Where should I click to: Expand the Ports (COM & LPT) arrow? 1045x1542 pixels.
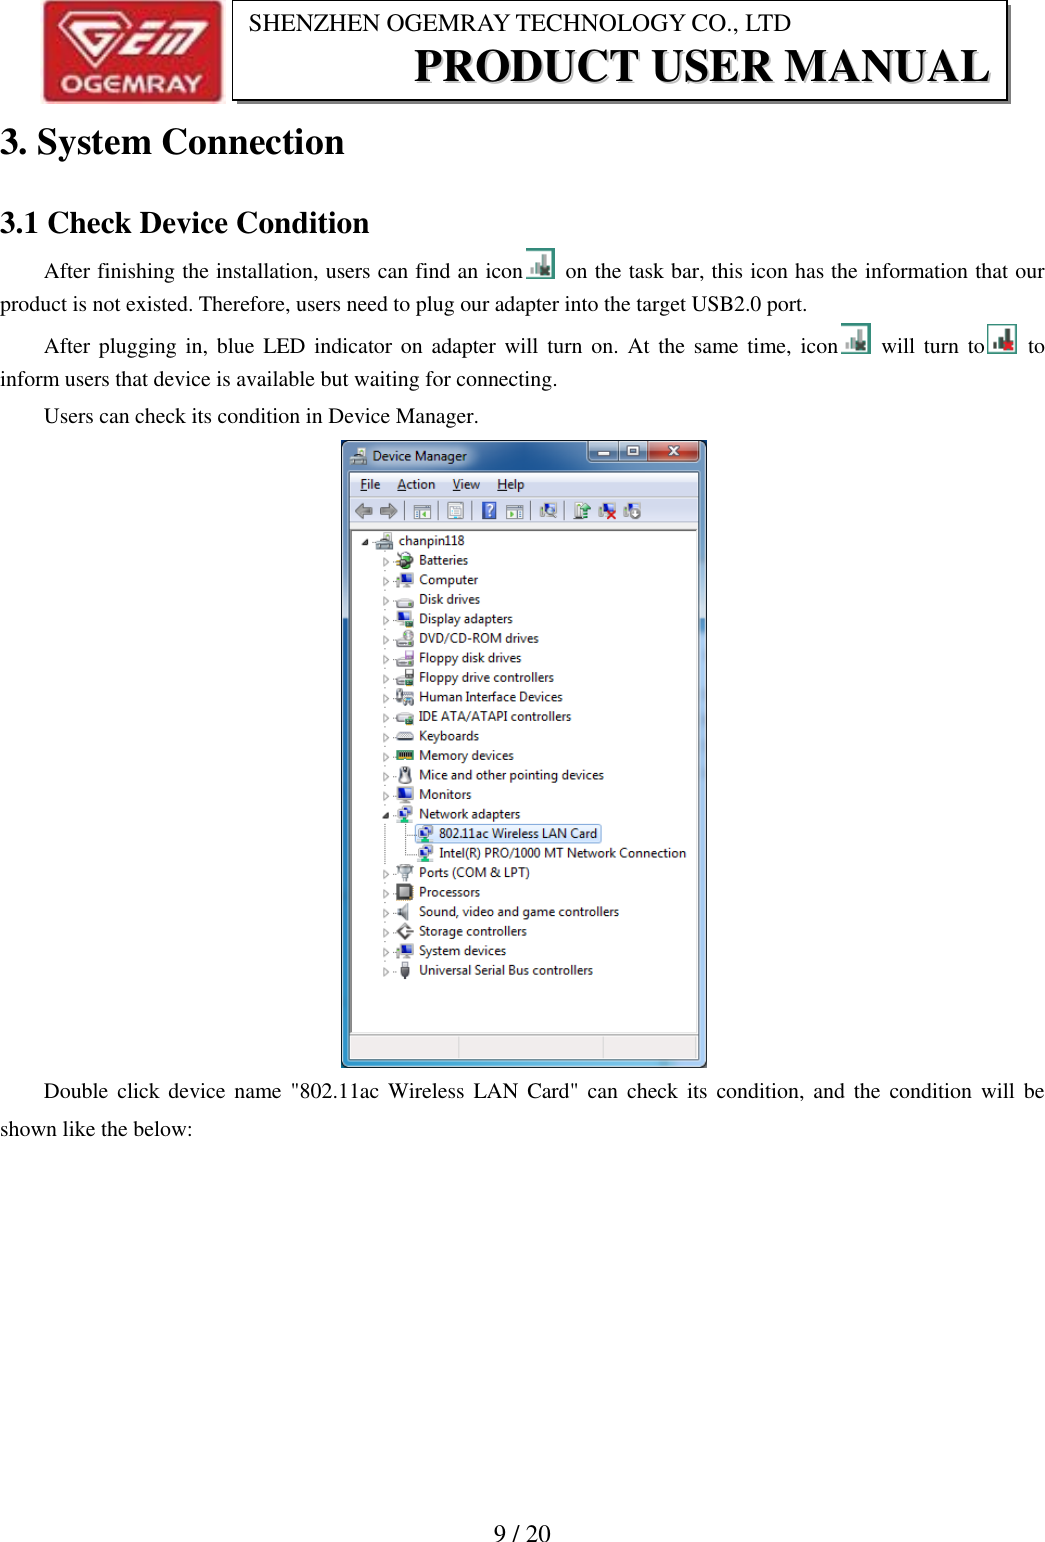[386, 874]
